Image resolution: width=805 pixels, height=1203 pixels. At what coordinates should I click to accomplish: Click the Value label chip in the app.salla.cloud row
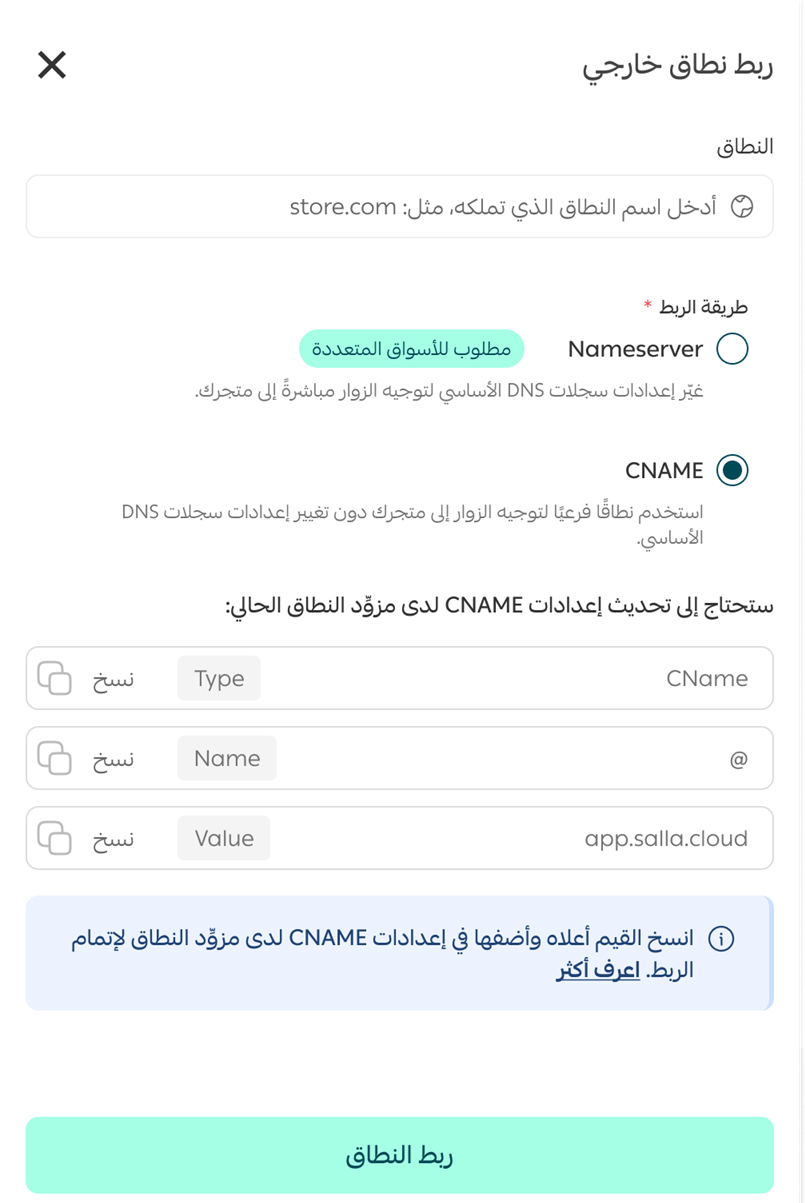point(223,838)
